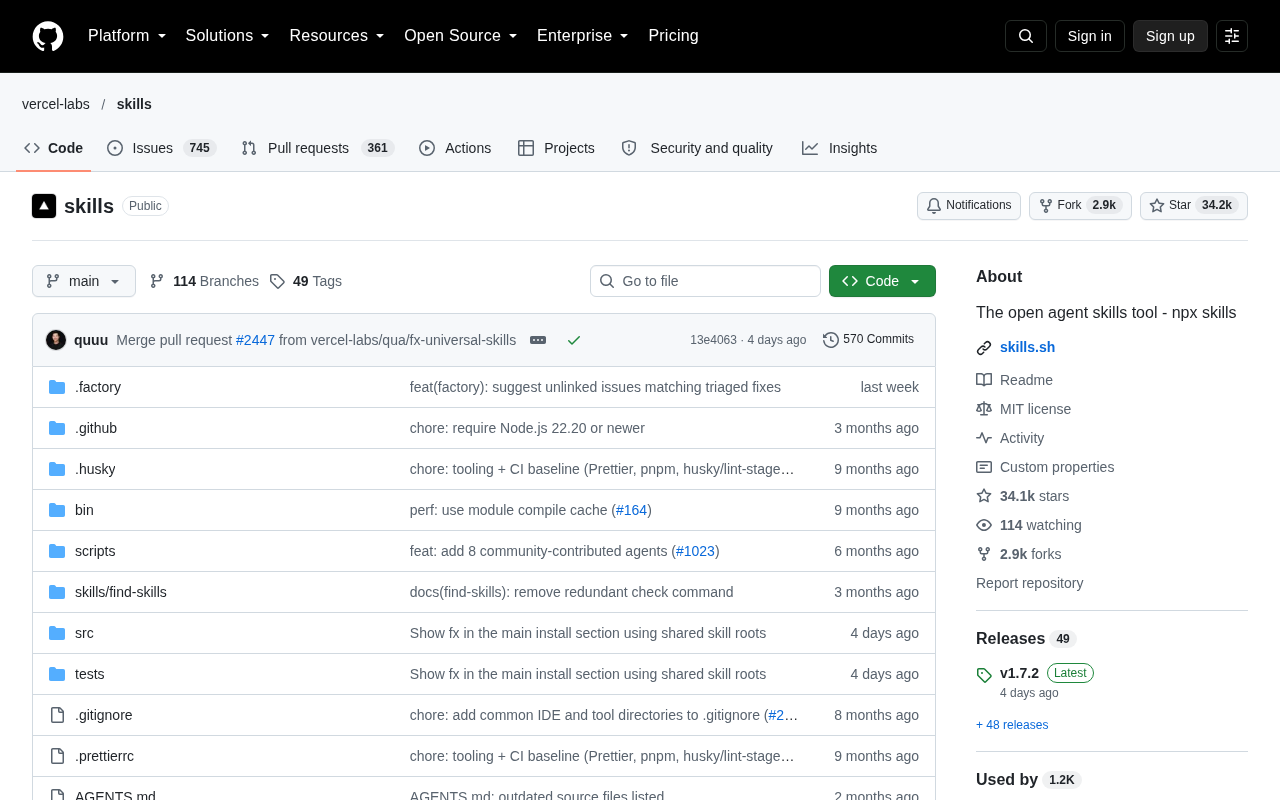1280x800 pixels.
Task: Expand the Open Source menu
Action: (x=461, y=36)
